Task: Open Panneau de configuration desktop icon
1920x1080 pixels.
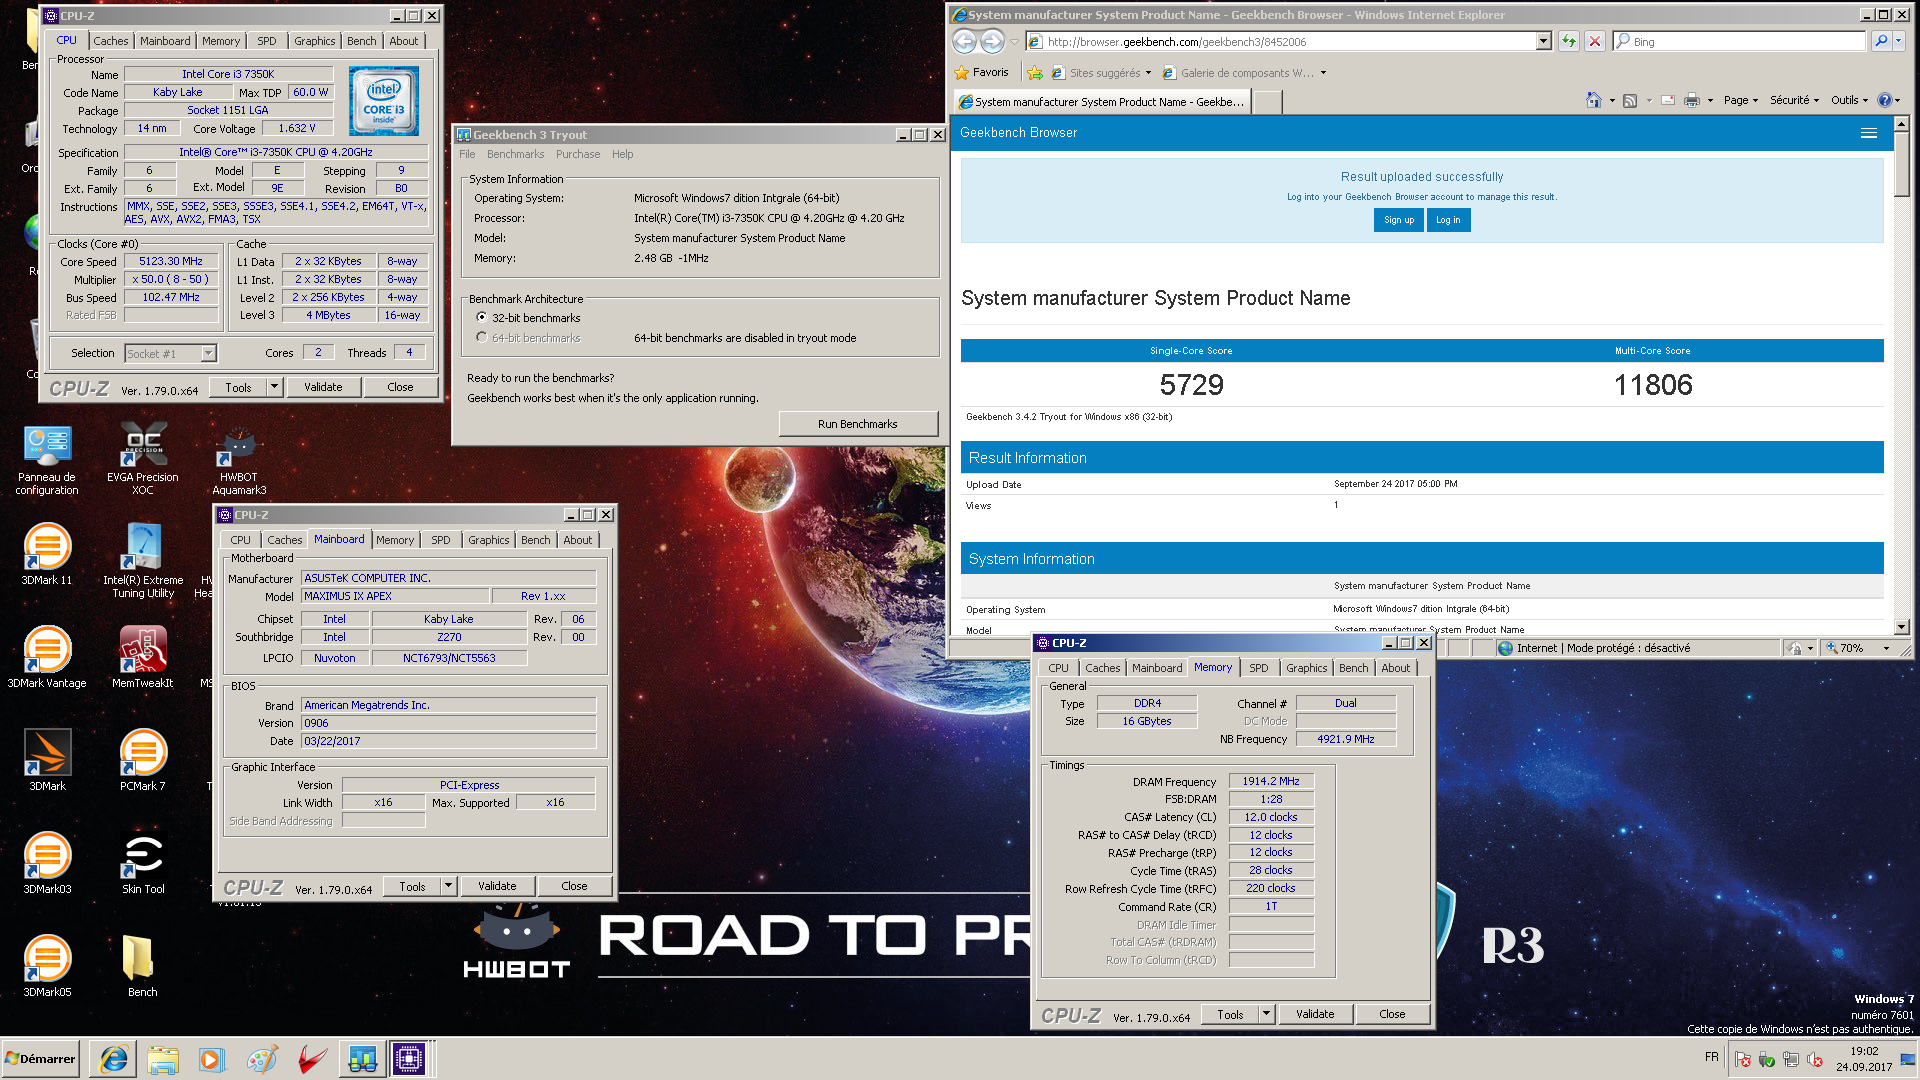Action: coord(47,458)
